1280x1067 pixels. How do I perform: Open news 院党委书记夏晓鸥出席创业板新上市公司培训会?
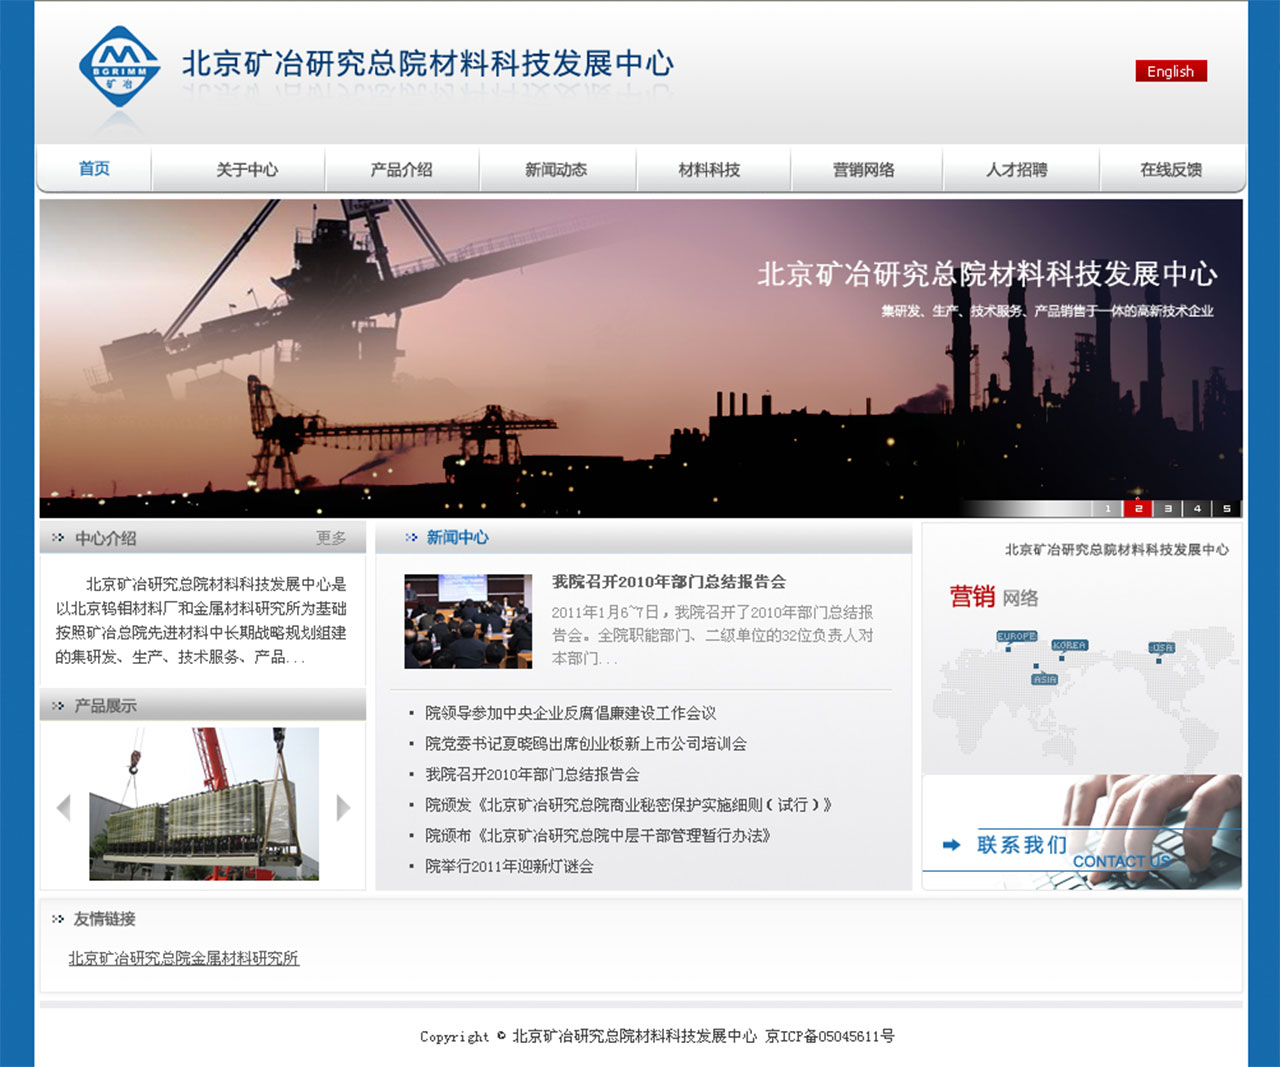[x=586, y=744]
